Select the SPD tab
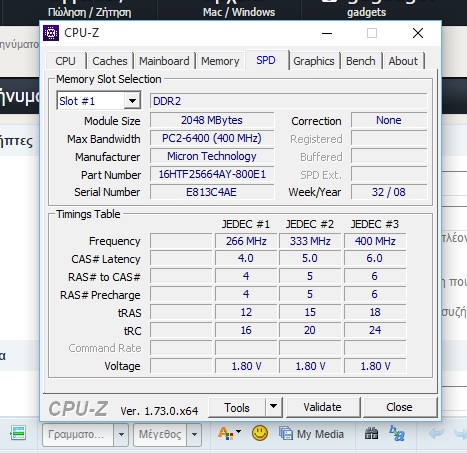Viewport: 467px width, 453px height. [266, 60]
